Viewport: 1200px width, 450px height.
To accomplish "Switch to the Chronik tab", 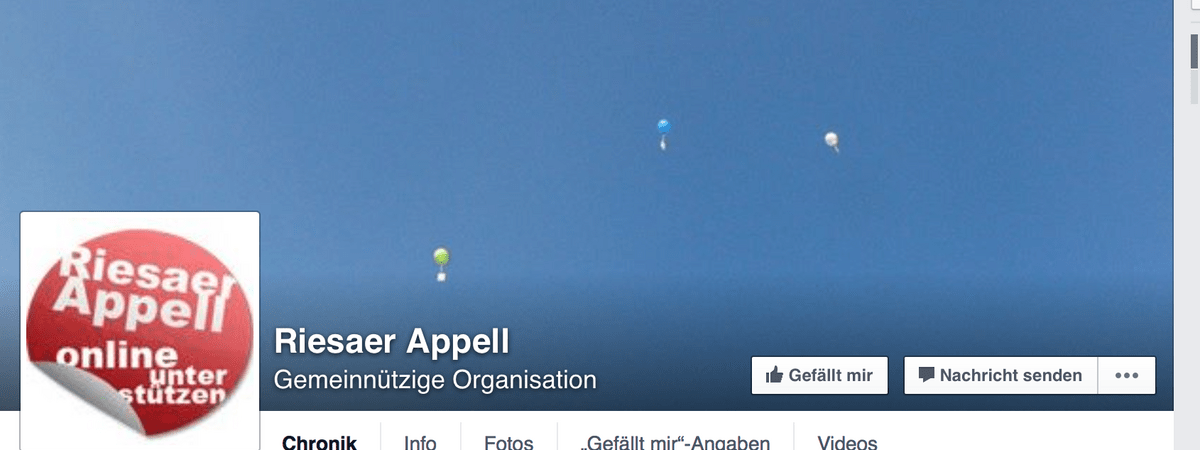I will 314,441.
